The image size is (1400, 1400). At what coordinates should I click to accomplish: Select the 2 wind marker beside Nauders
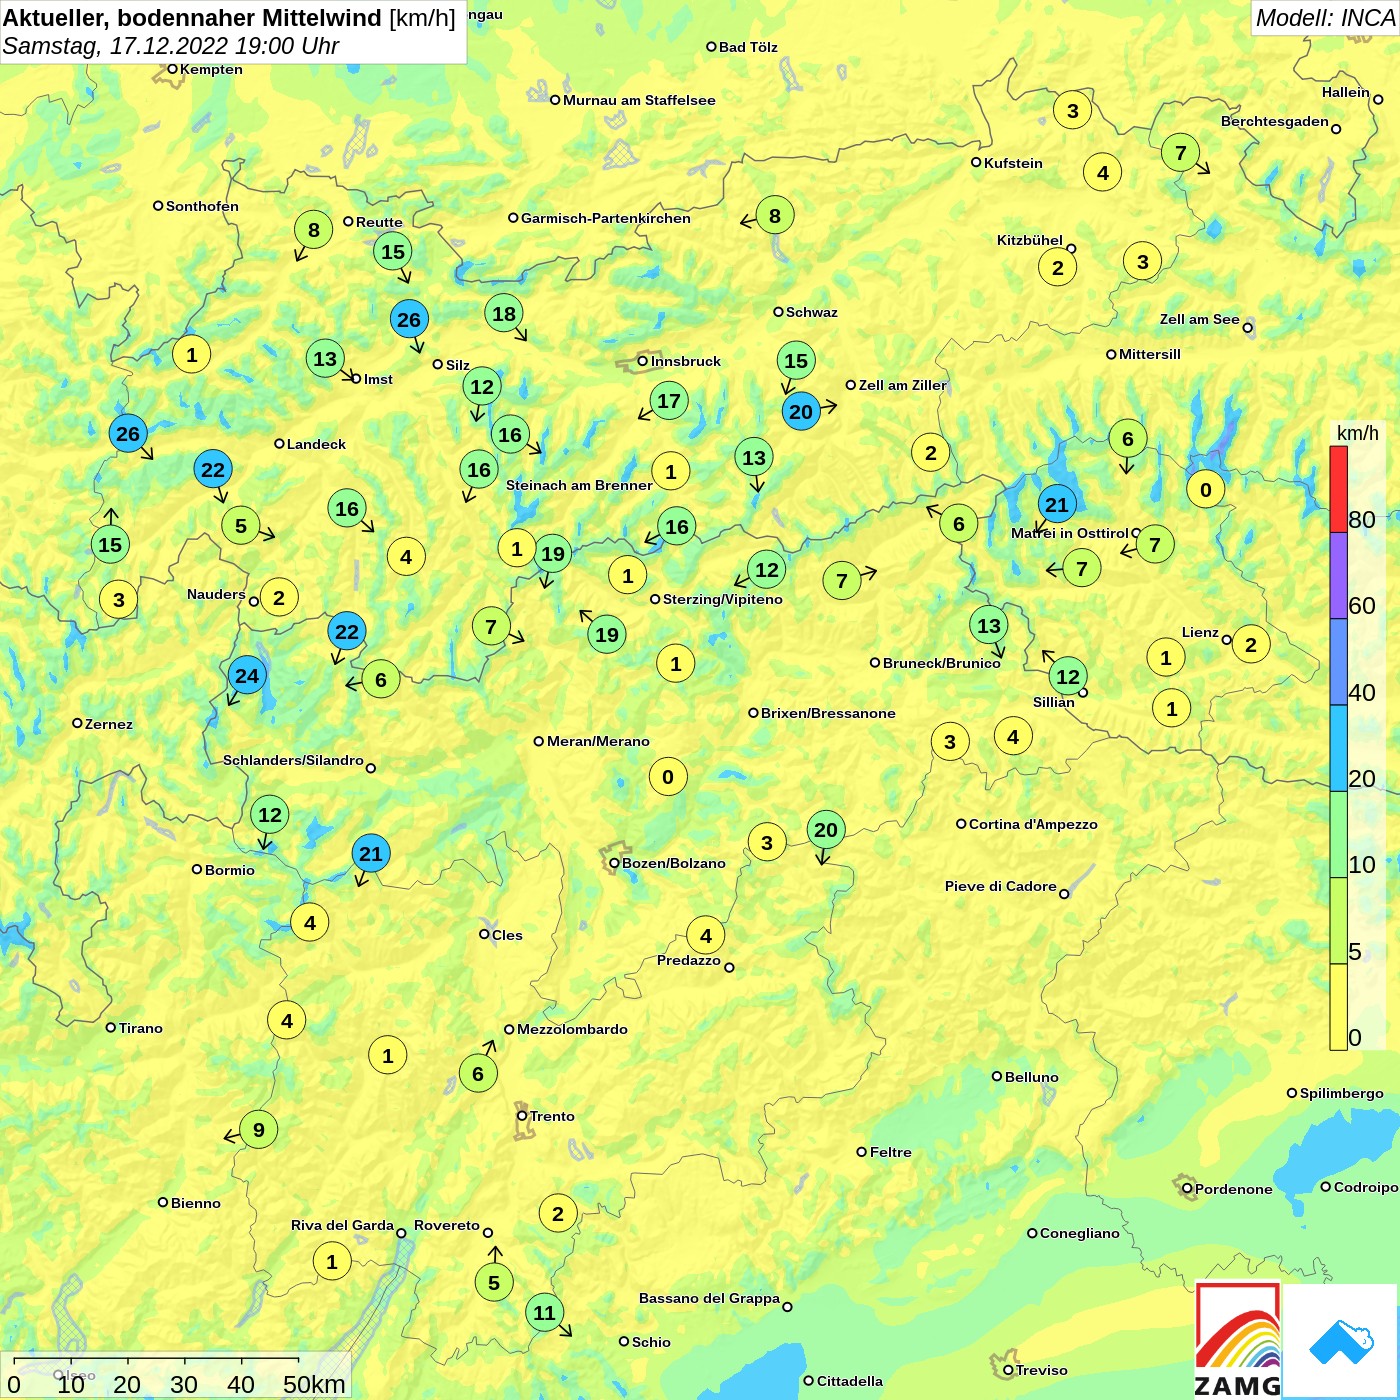pos(279,598)
